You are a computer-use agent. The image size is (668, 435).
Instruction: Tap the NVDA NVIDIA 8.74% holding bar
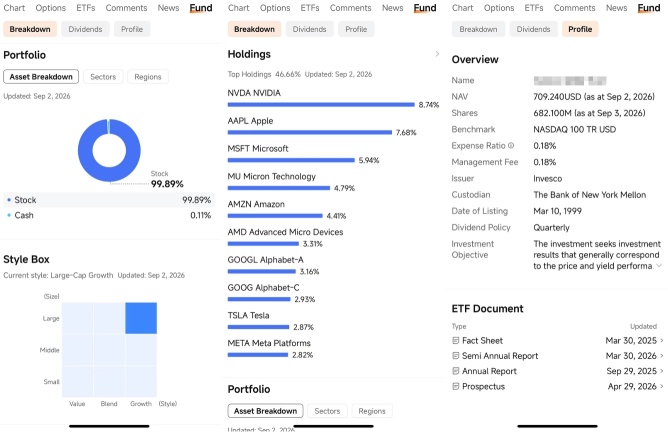pos(321,104)
